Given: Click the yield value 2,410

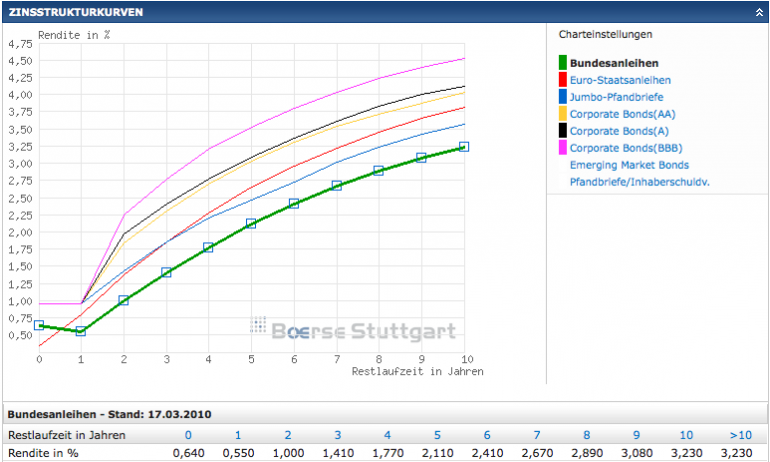Looking at the screenshot, I should point(488,453).
